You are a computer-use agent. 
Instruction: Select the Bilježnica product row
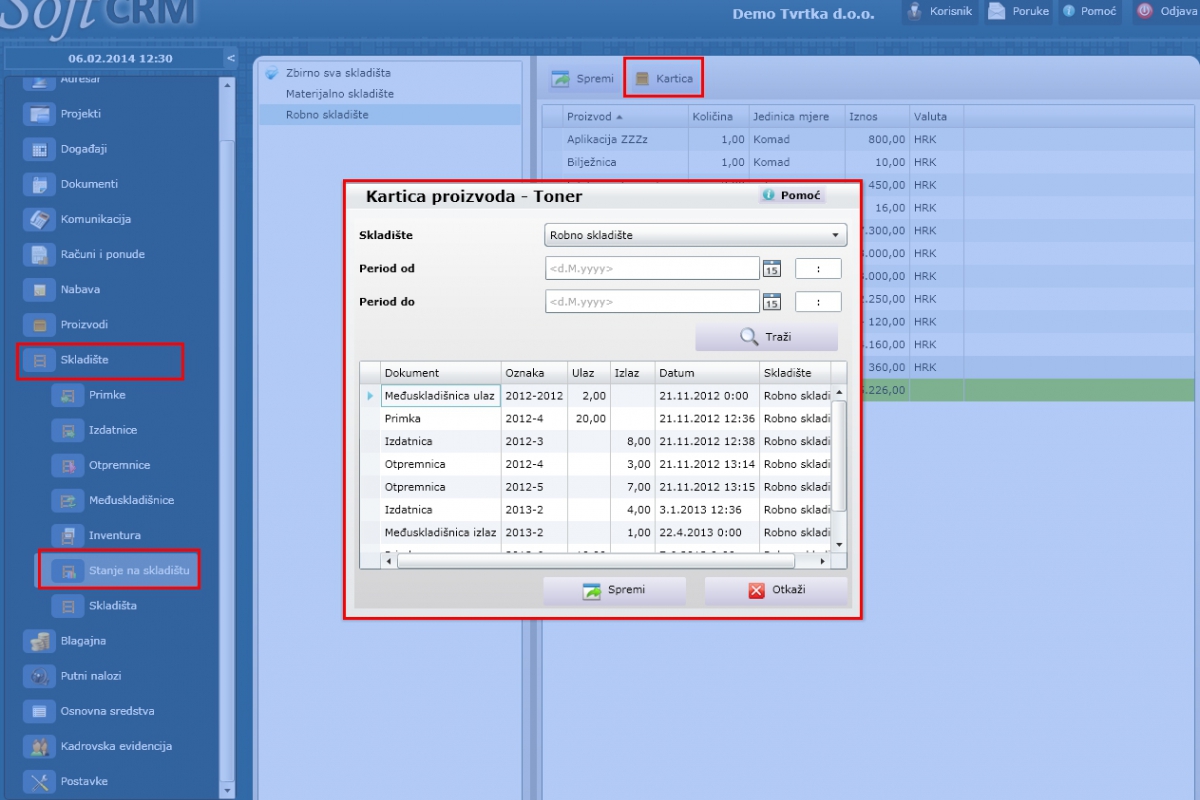coord(868,162)
